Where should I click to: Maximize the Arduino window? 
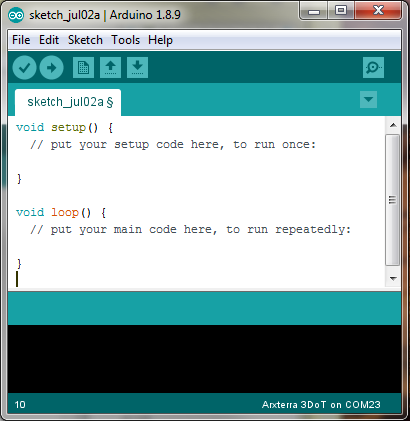click(x=341, y=11)
